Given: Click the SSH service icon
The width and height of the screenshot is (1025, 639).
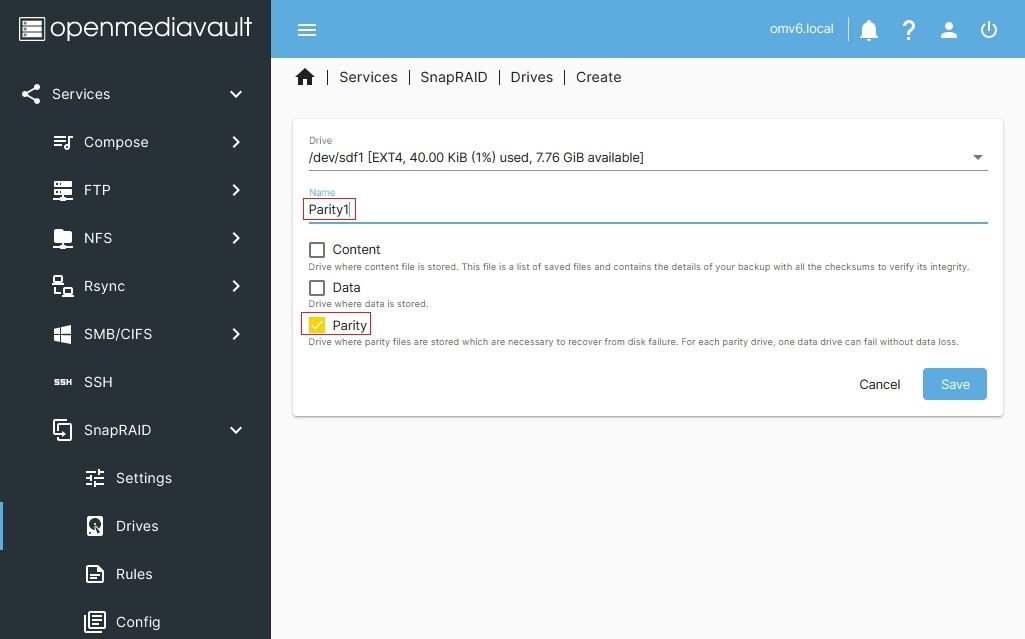Looking at the screenshot, I should [x=62, y=382].
